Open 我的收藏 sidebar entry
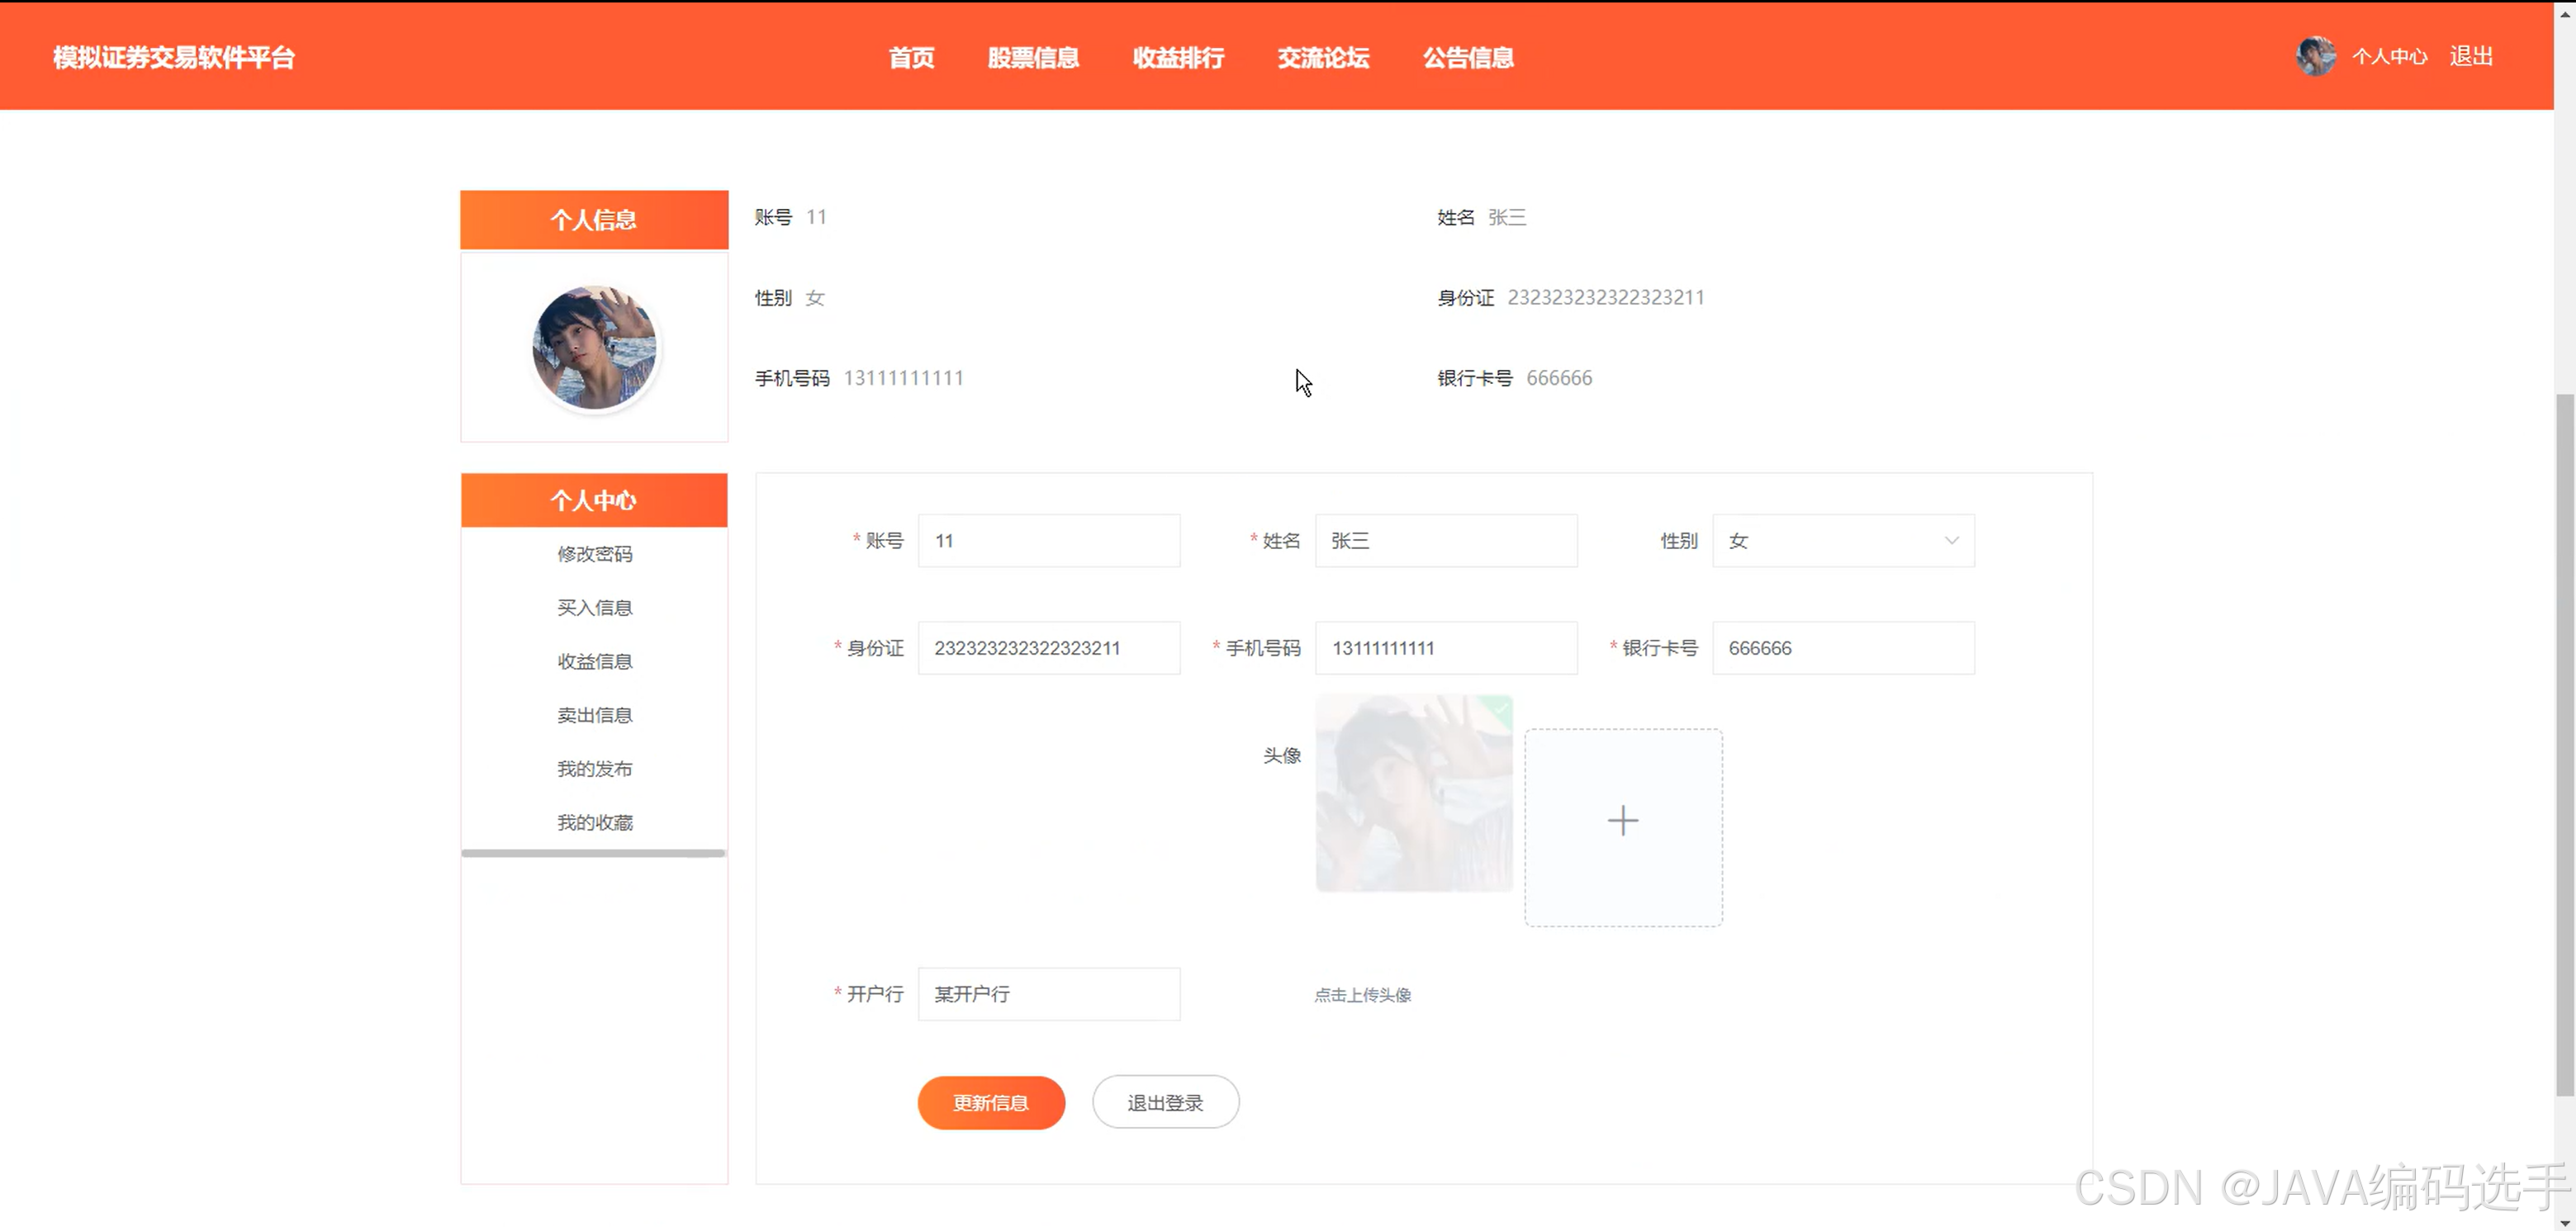Screen dimensions: 2576x1231 point(594,823)
